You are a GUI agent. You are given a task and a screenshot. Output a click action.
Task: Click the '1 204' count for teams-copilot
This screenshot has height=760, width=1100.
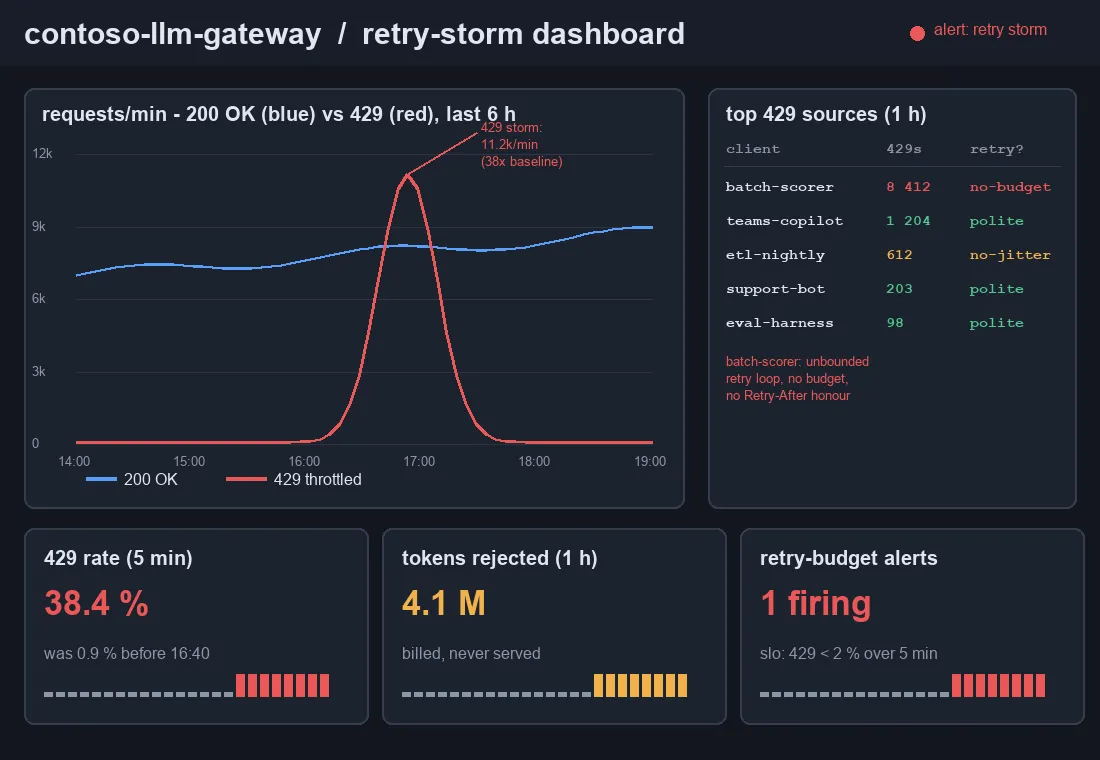coord(908,221)
